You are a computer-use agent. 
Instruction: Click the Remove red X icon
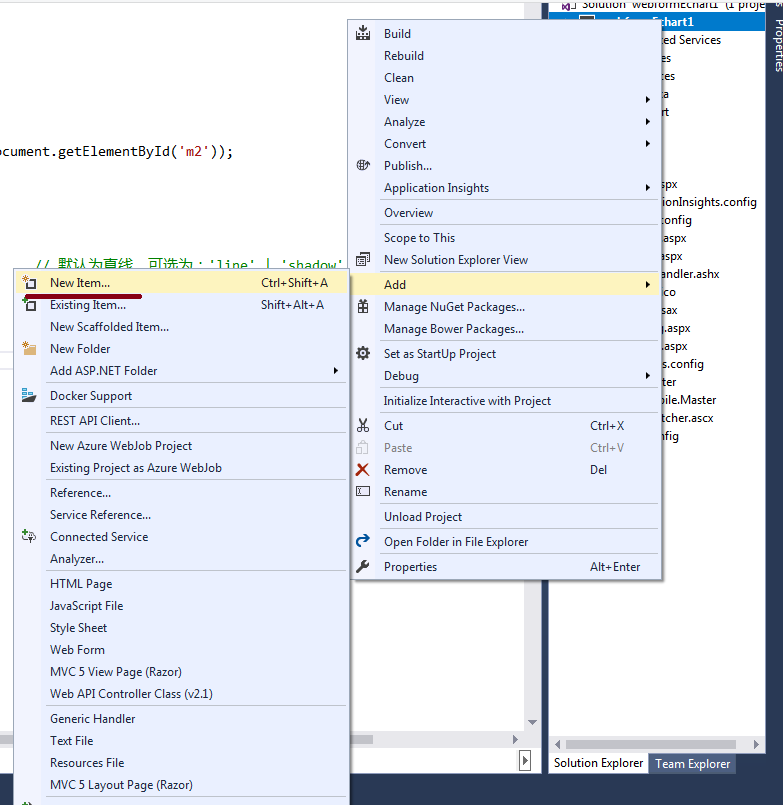point(364,469)
